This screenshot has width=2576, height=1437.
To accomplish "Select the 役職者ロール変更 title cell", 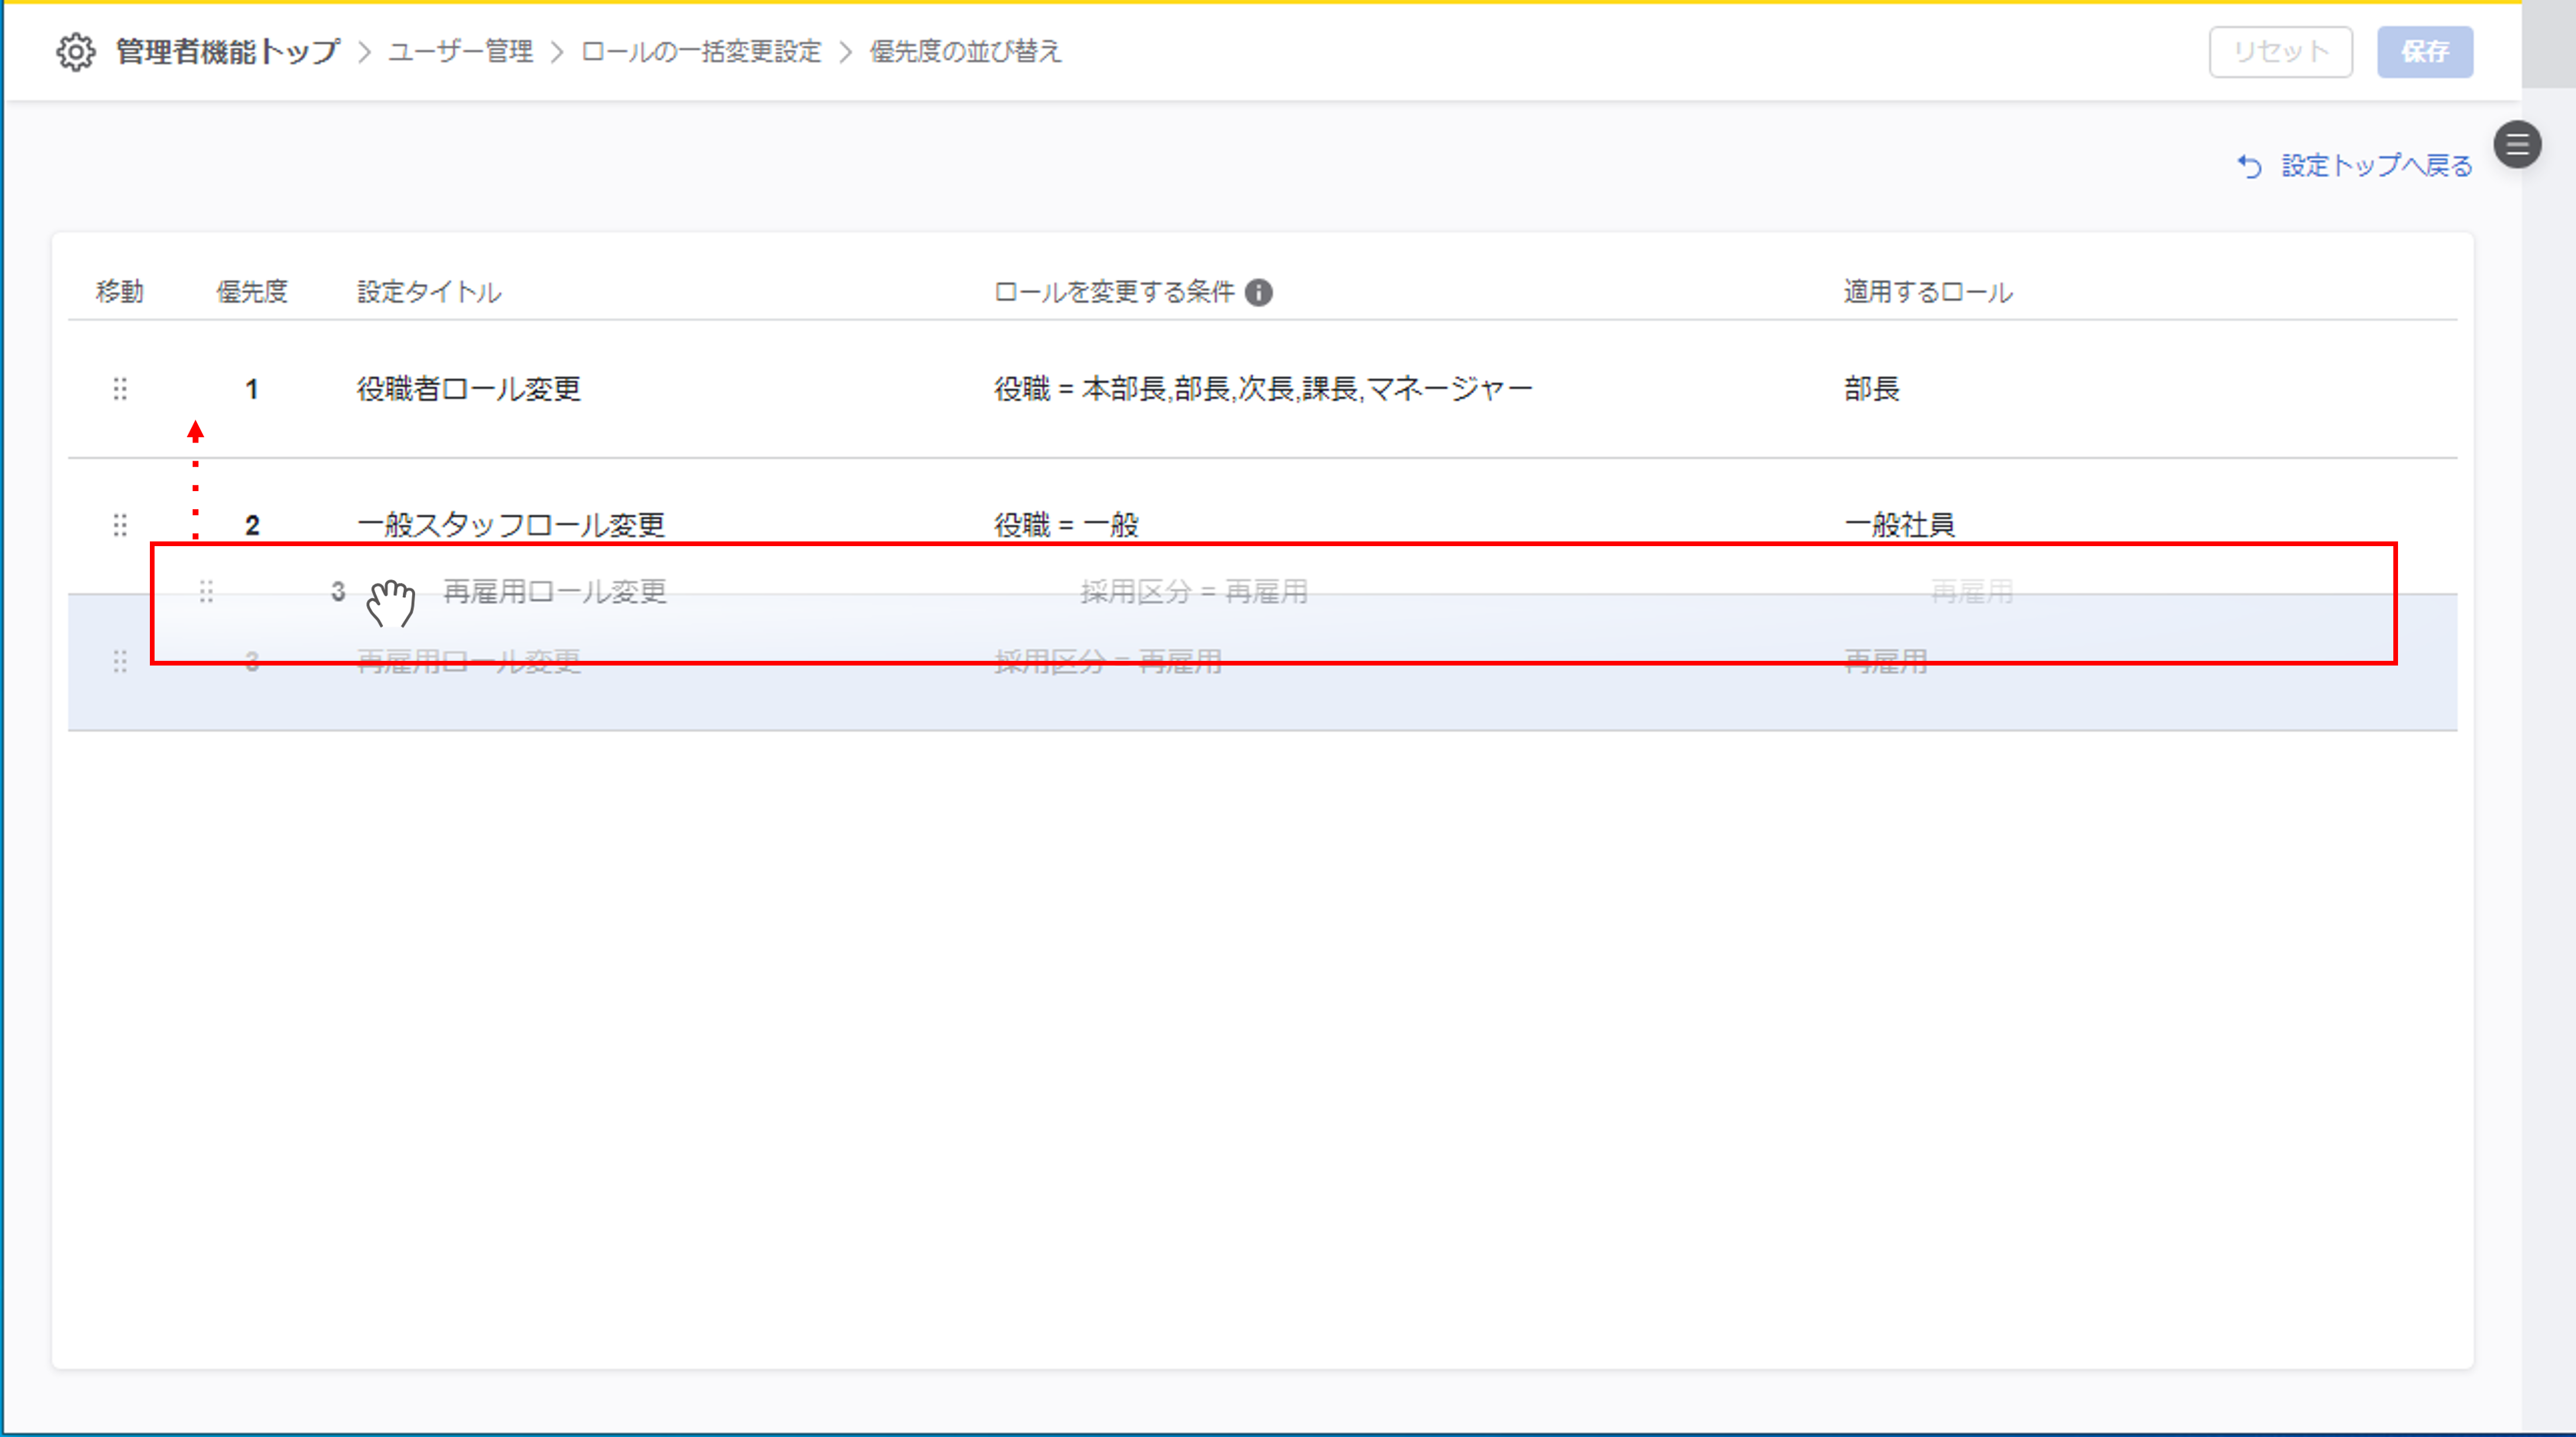I will point(469,389).
